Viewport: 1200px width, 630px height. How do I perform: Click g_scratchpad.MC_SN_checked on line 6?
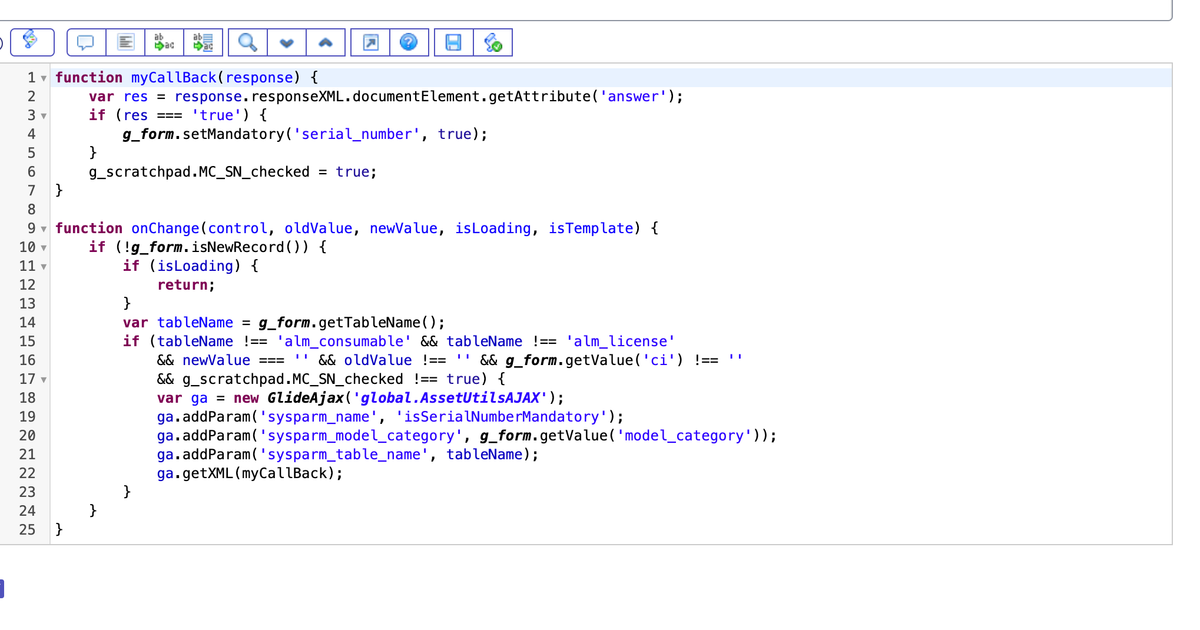[x=199, y=172]
